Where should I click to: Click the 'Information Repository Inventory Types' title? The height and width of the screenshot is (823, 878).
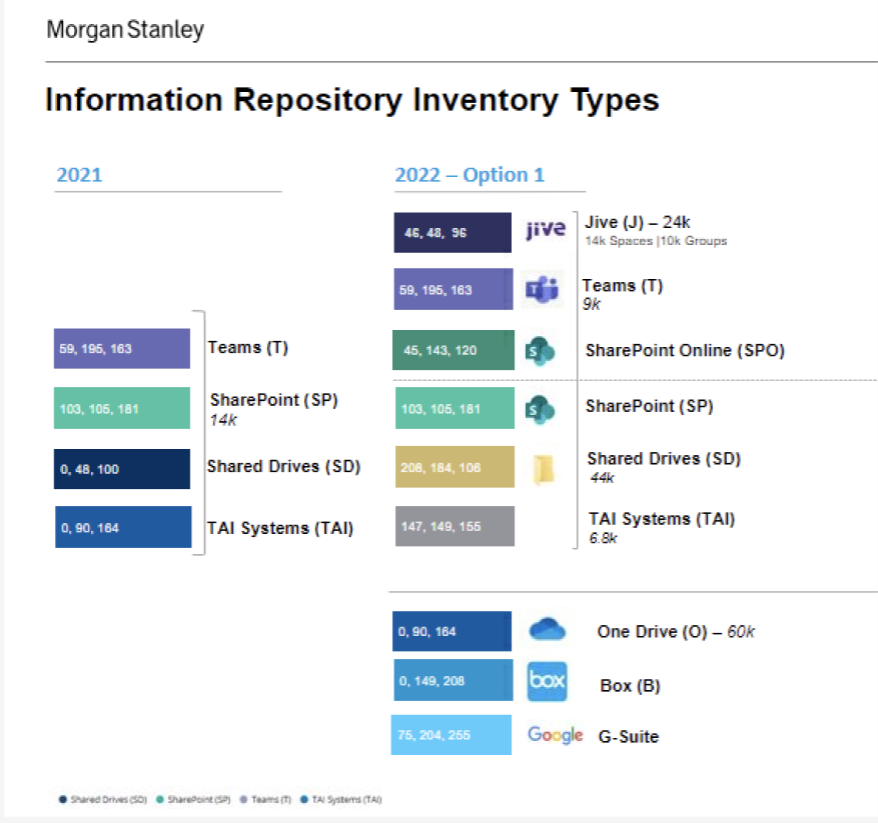point(352,101)
